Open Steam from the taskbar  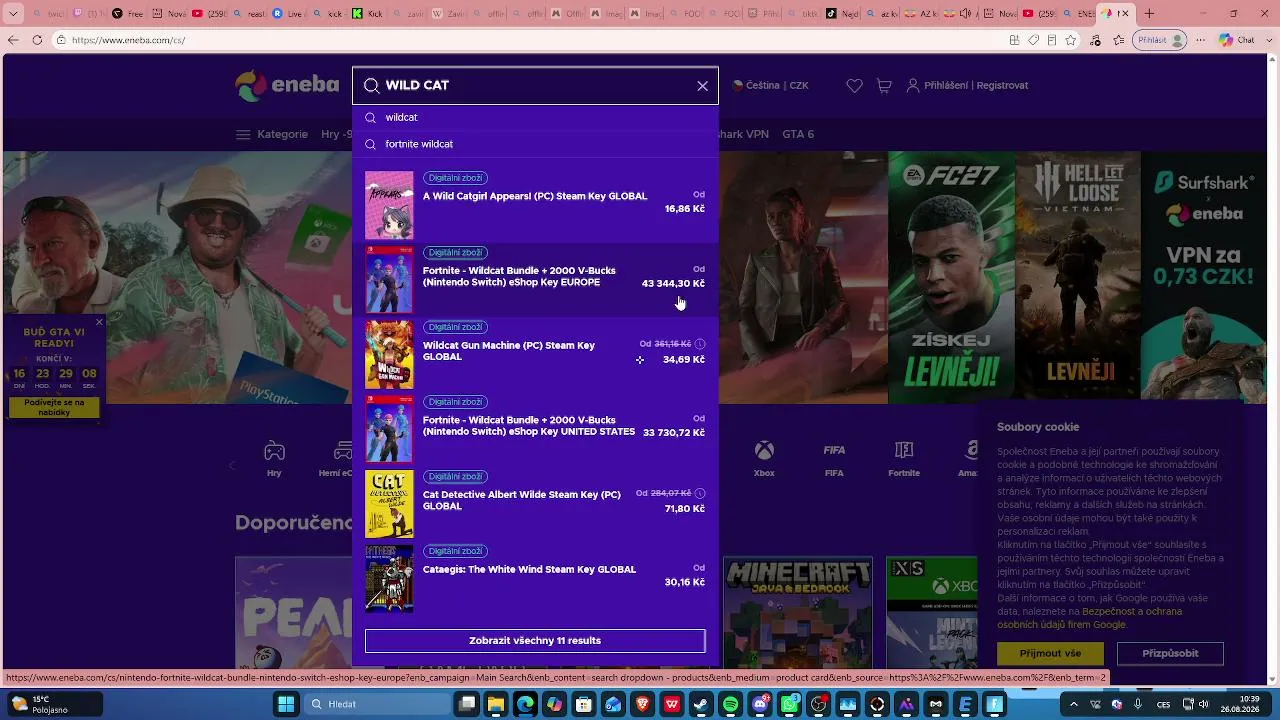[701, 704]
